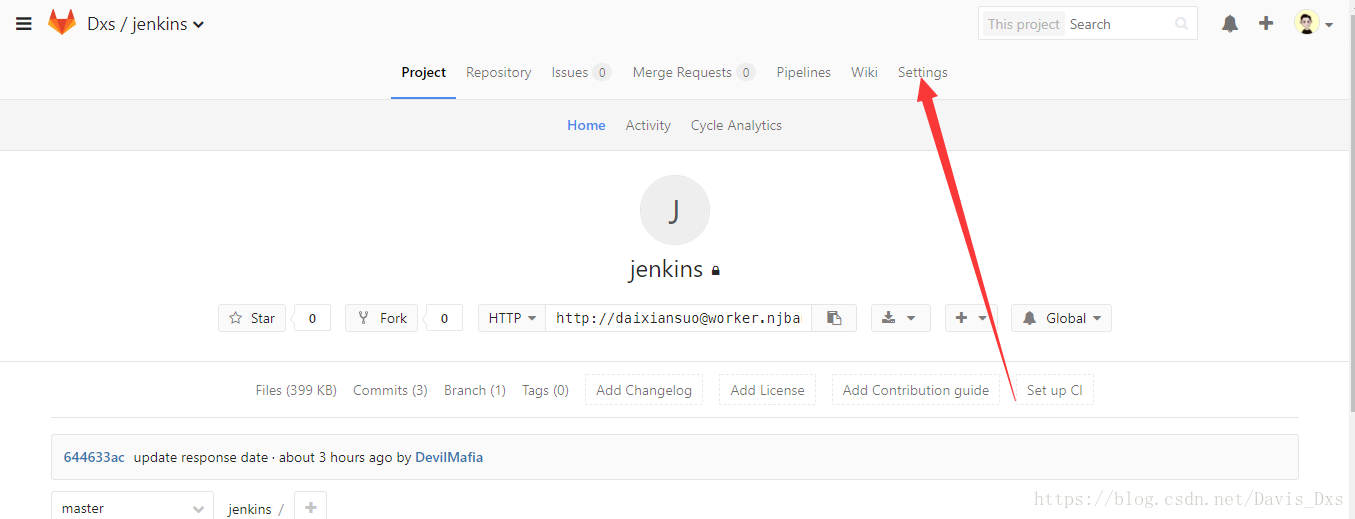
Task: Click Add Contribution guide button
Action: [916, 390]
